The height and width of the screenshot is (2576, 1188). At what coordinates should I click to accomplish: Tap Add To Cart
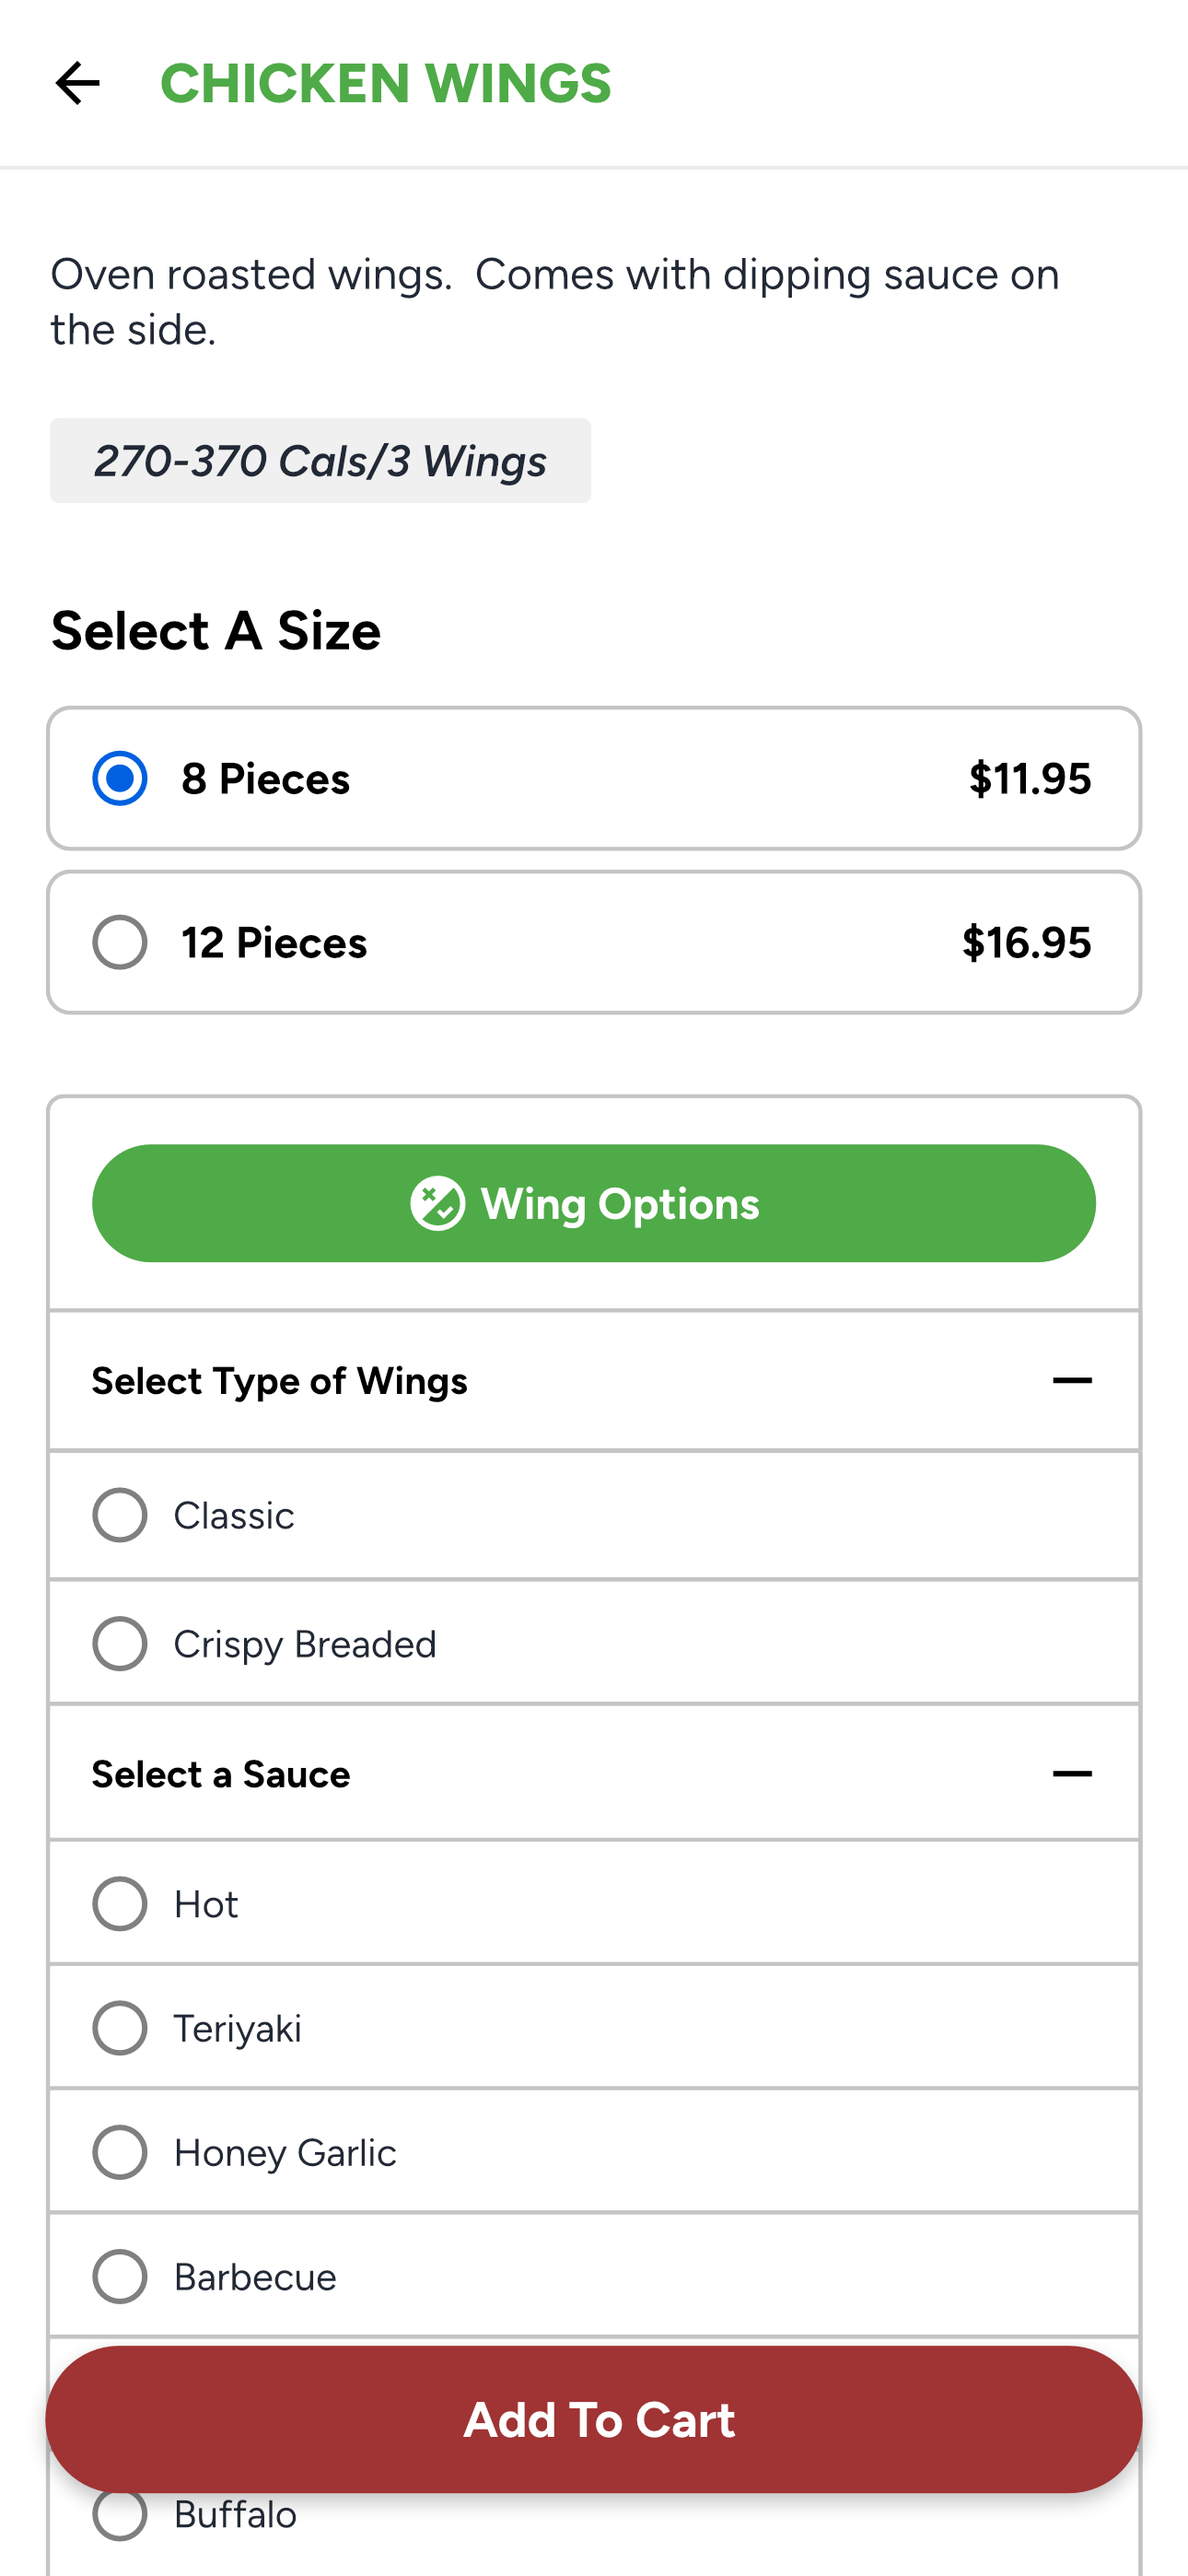(594, 2419)
